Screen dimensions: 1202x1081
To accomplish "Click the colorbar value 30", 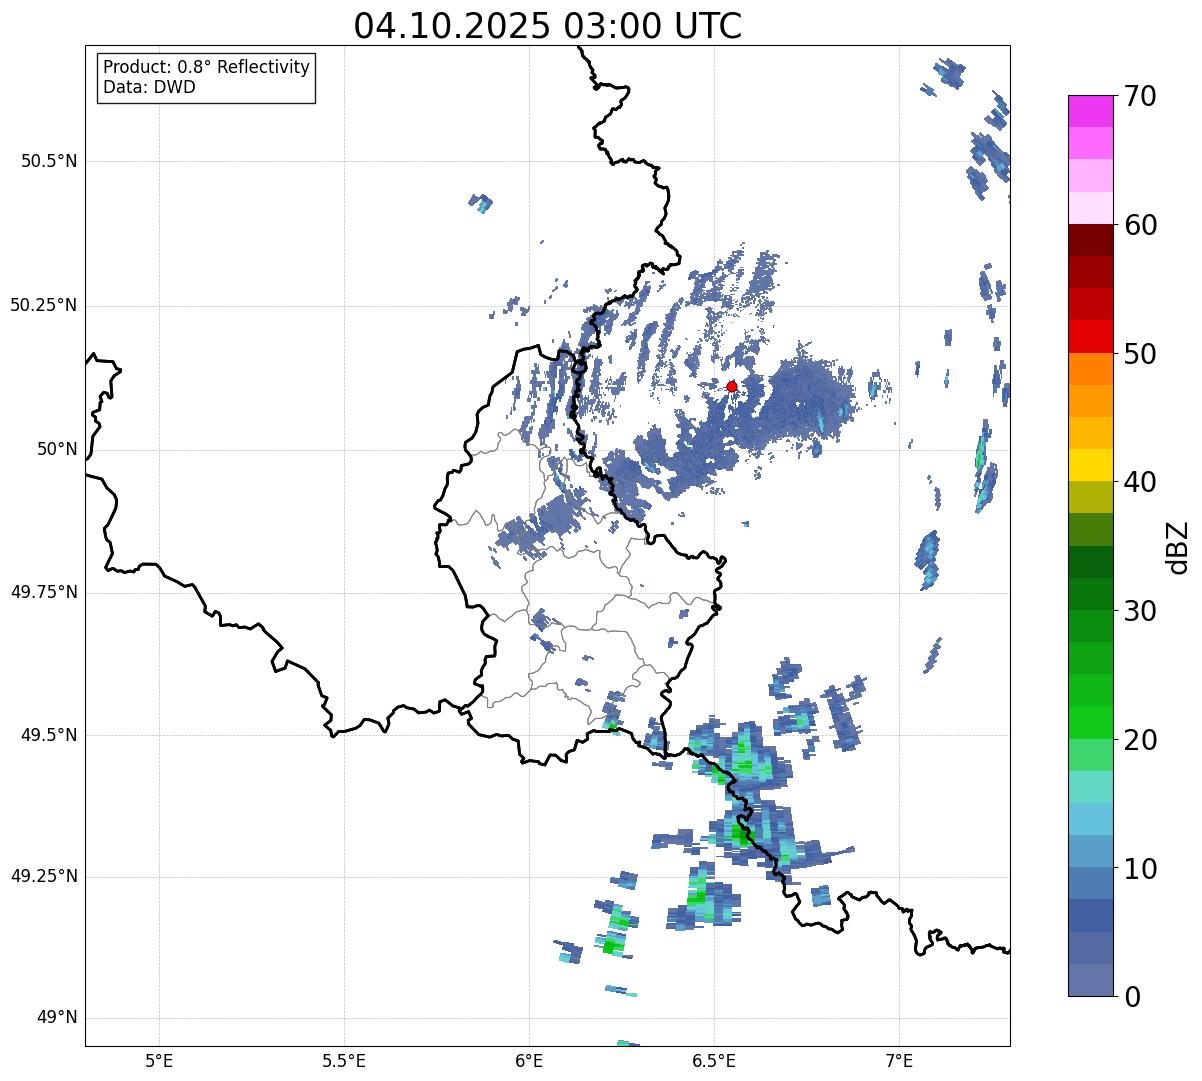I will tap(1140, 611).
